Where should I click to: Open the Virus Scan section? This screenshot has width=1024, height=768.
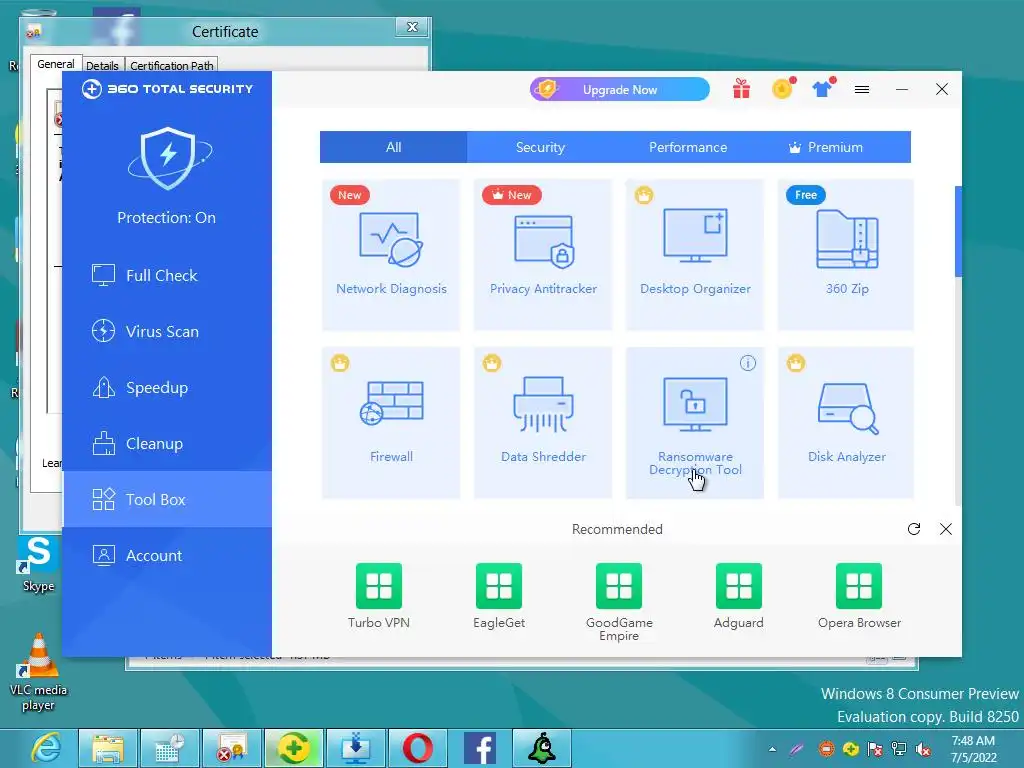(x=167, y=331)
